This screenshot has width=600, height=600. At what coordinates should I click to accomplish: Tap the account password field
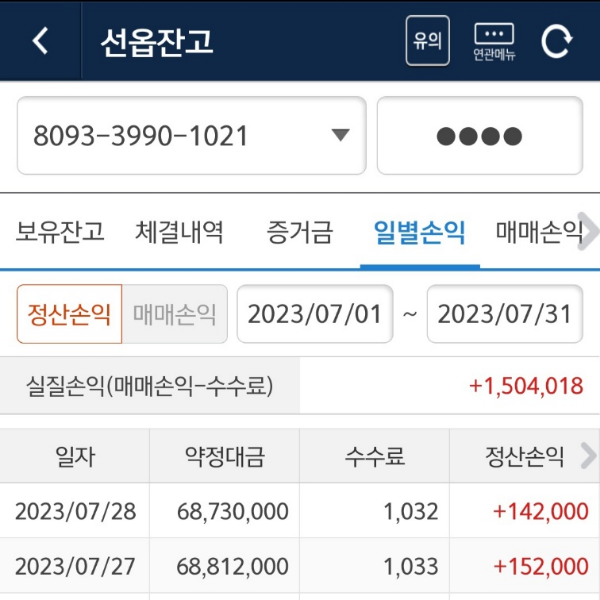tap(479, 136)
